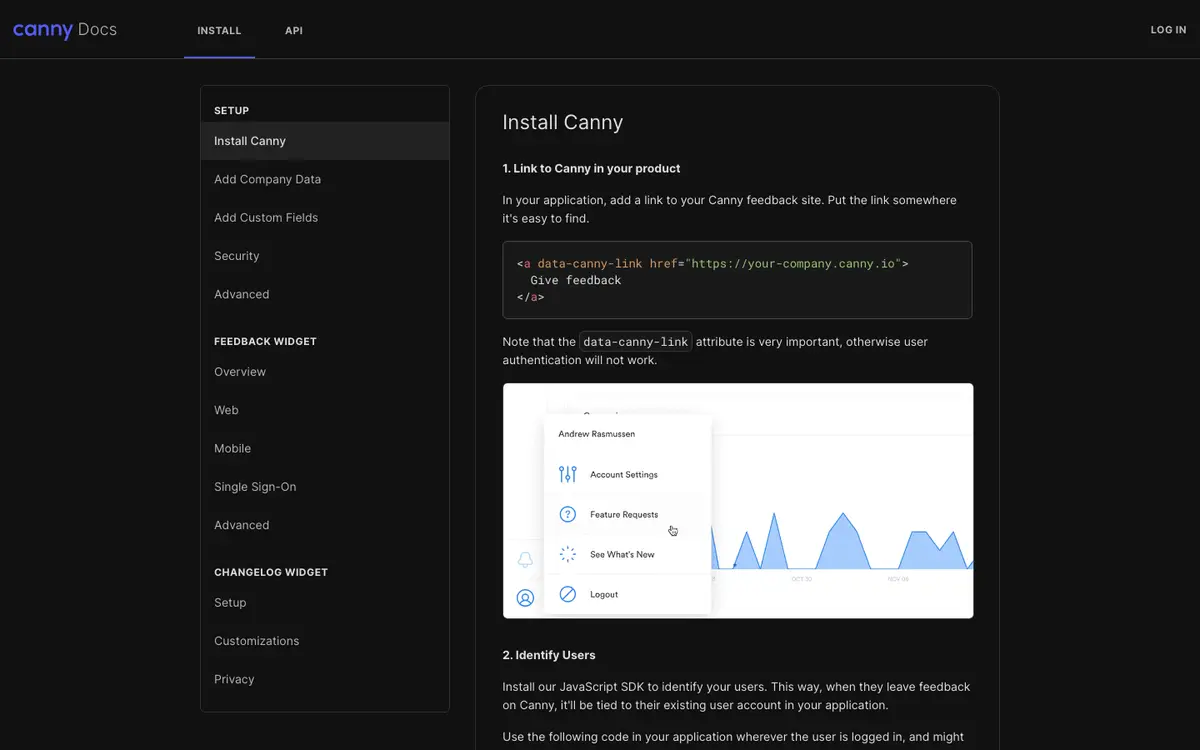Image resolution: width=1200 pixels, height=750 pixels.
Task: Click the SETUP section header
Action: (x=232, y=111)
